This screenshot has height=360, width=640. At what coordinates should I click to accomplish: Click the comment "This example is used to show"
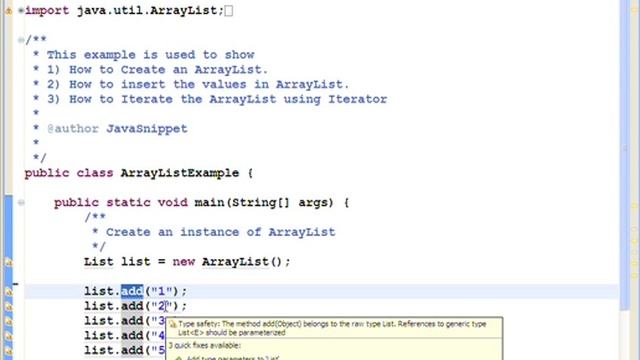[150, 55]
